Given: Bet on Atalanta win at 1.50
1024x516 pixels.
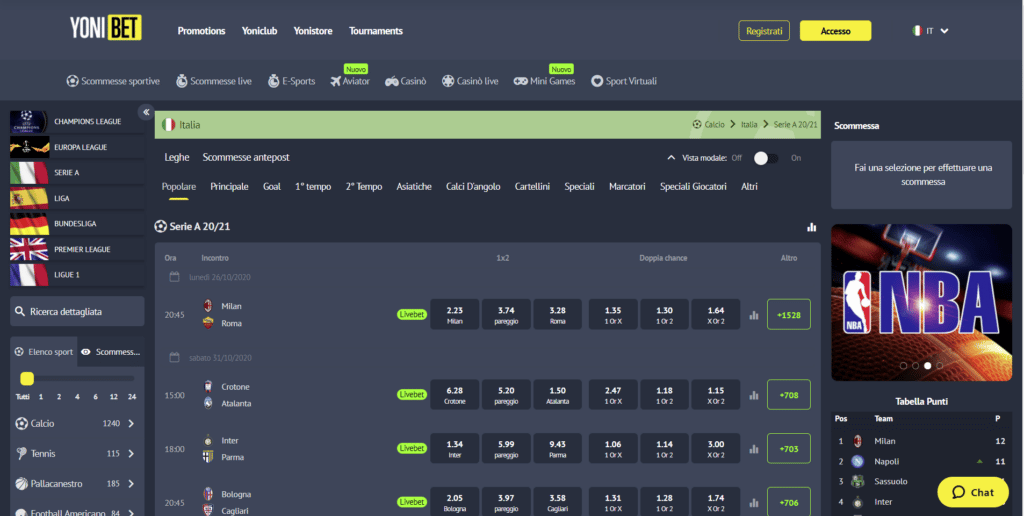Looking at the screenshot, I should coord(557,395).
